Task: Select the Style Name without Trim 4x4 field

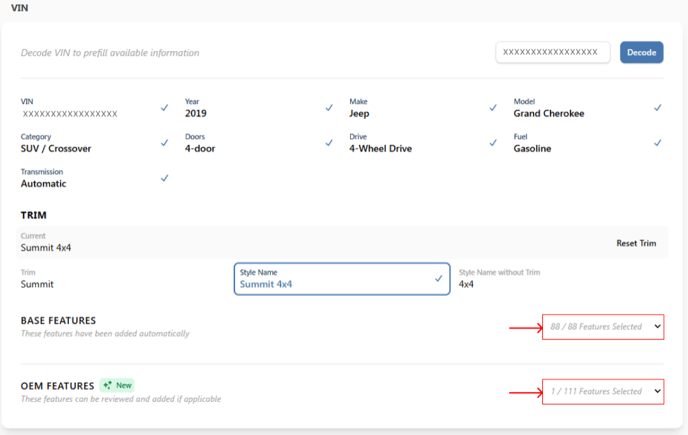Action: 561,279
